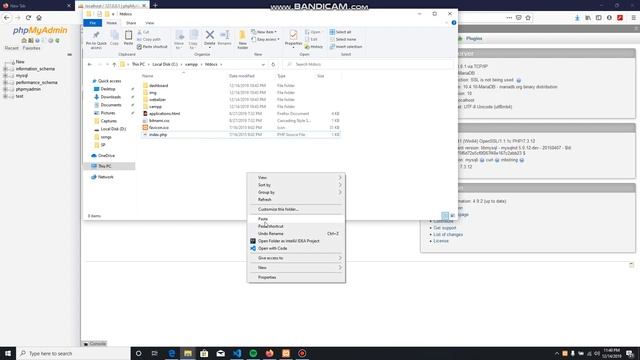Switch to the View ribbon tab
This screenshot has width=640, height=360.
150,23
